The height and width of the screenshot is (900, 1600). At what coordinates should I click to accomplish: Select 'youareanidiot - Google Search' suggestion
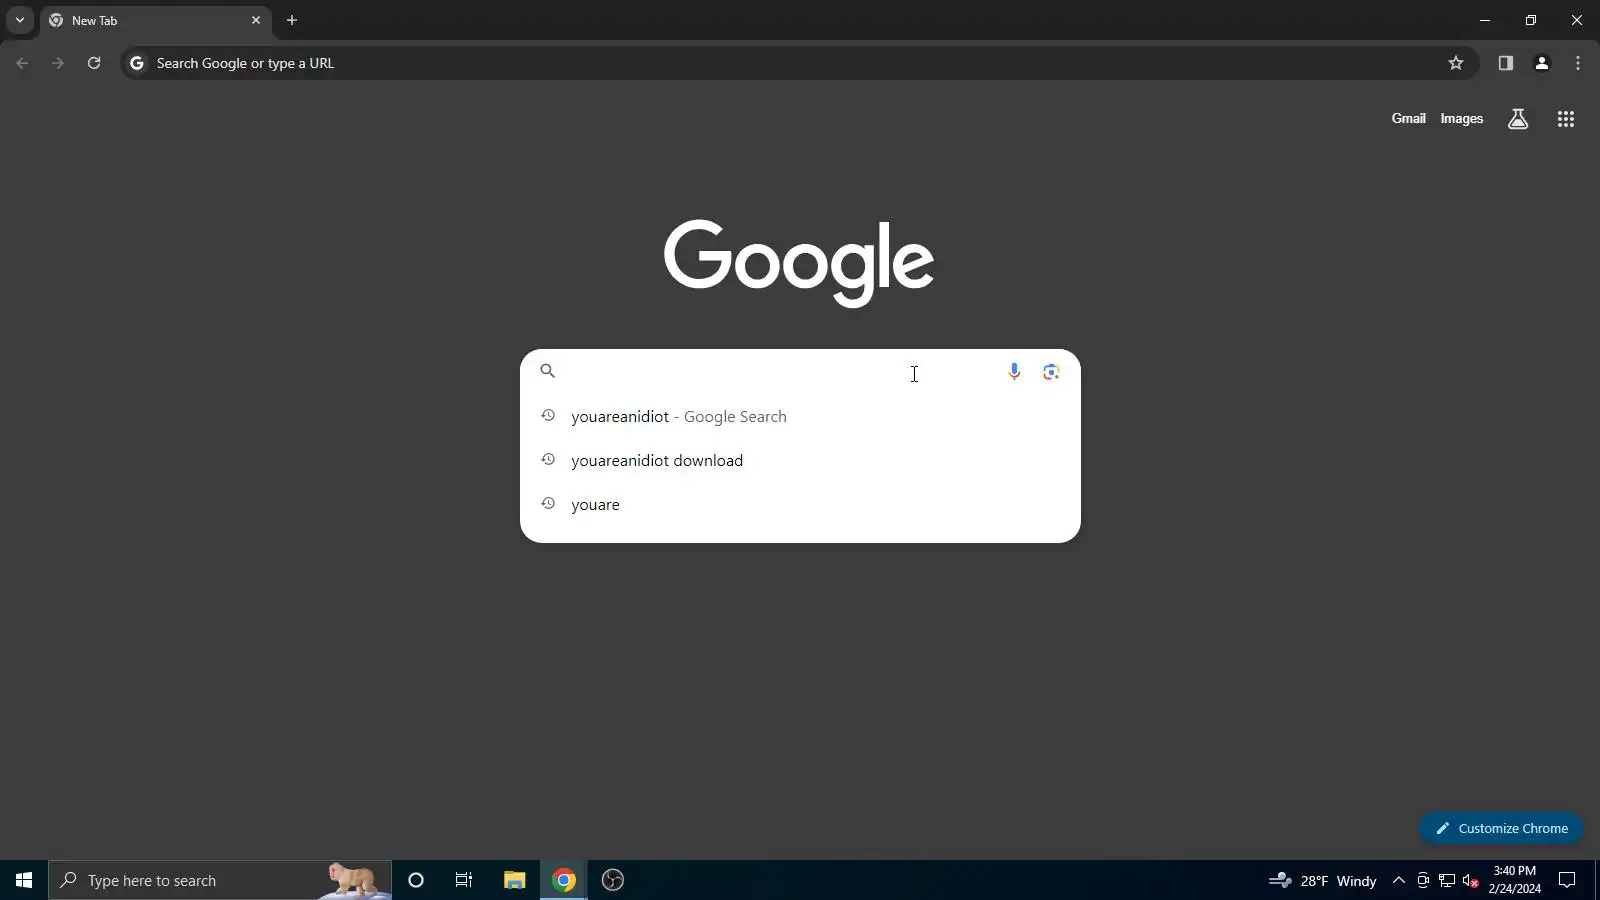(800, 416)
